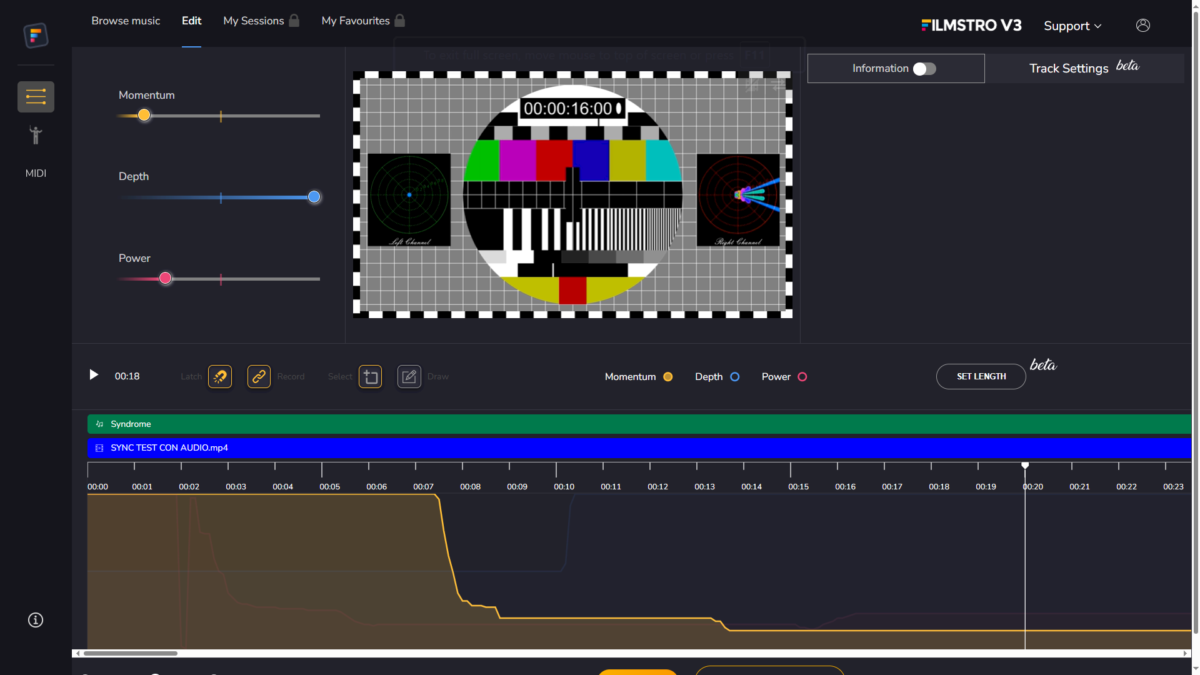Click the Filmstro logo icon in sidebar
Screen dimensions: 1200x675
click(36, 36)
